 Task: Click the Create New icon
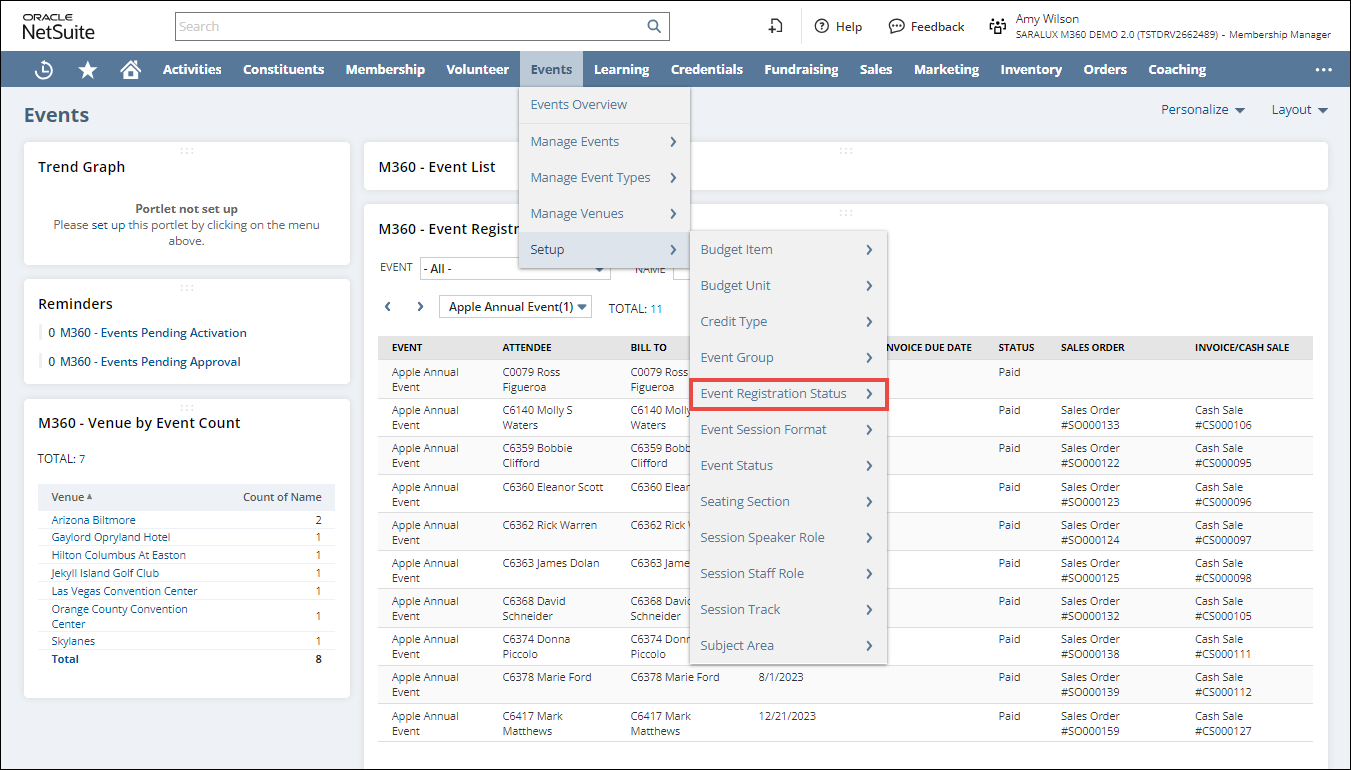click(775, 27)
